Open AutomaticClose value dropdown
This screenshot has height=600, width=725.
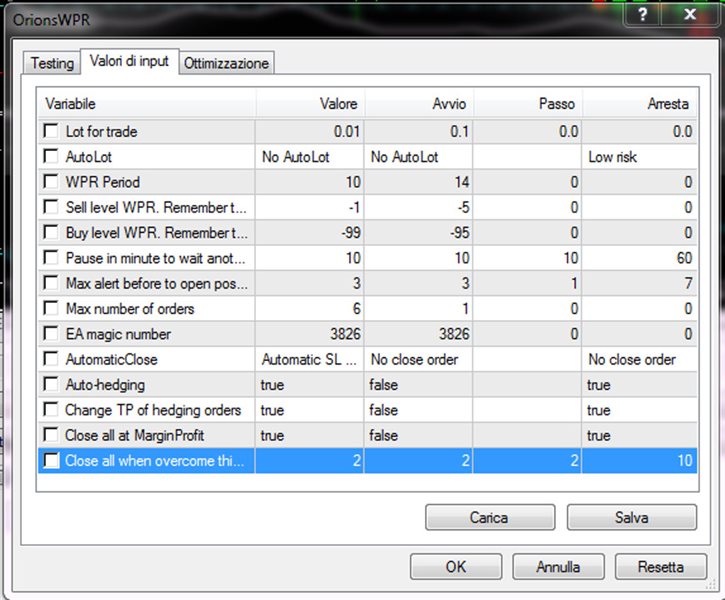tap(309, 360)
